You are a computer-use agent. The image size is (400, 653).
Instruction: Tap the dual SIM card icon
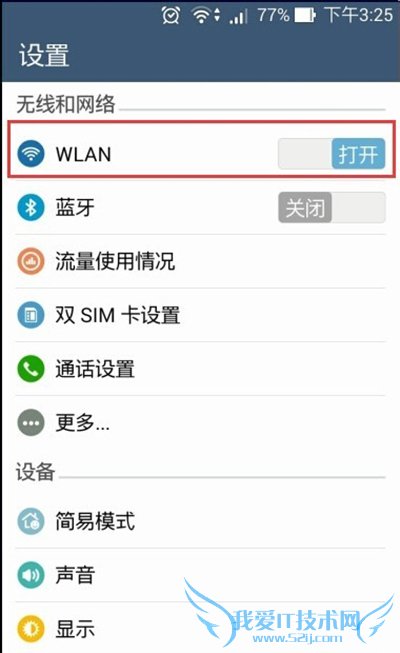coord(31,315)
